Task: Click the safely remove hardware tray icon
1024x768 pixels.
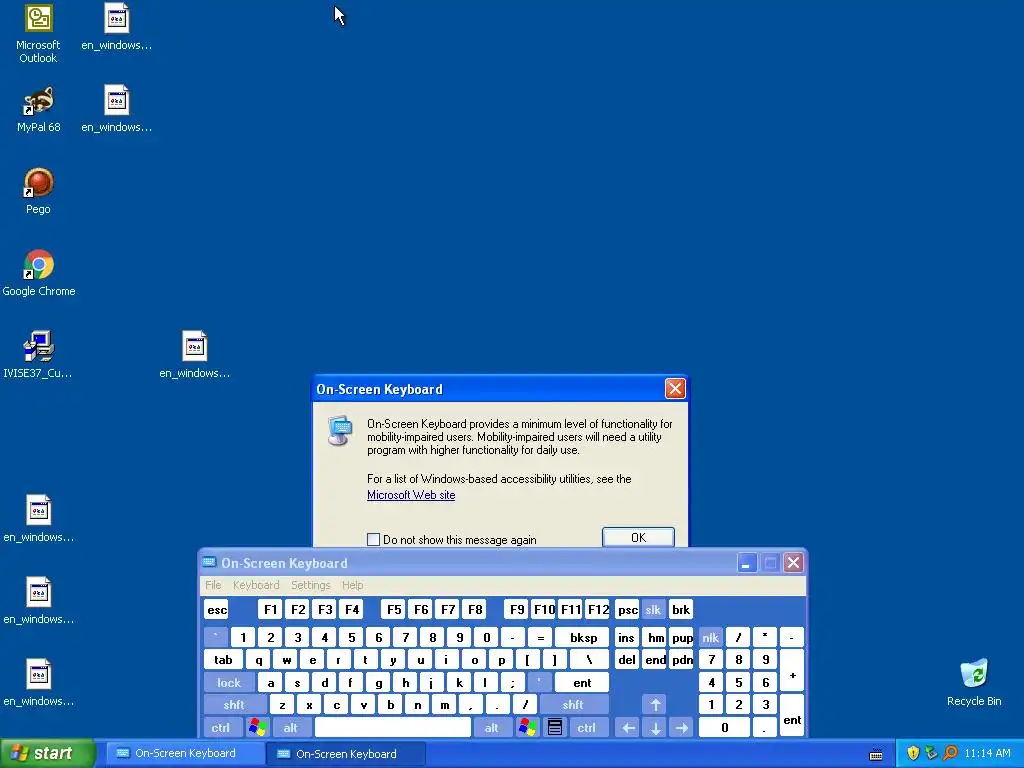Action: pos(931,753)
